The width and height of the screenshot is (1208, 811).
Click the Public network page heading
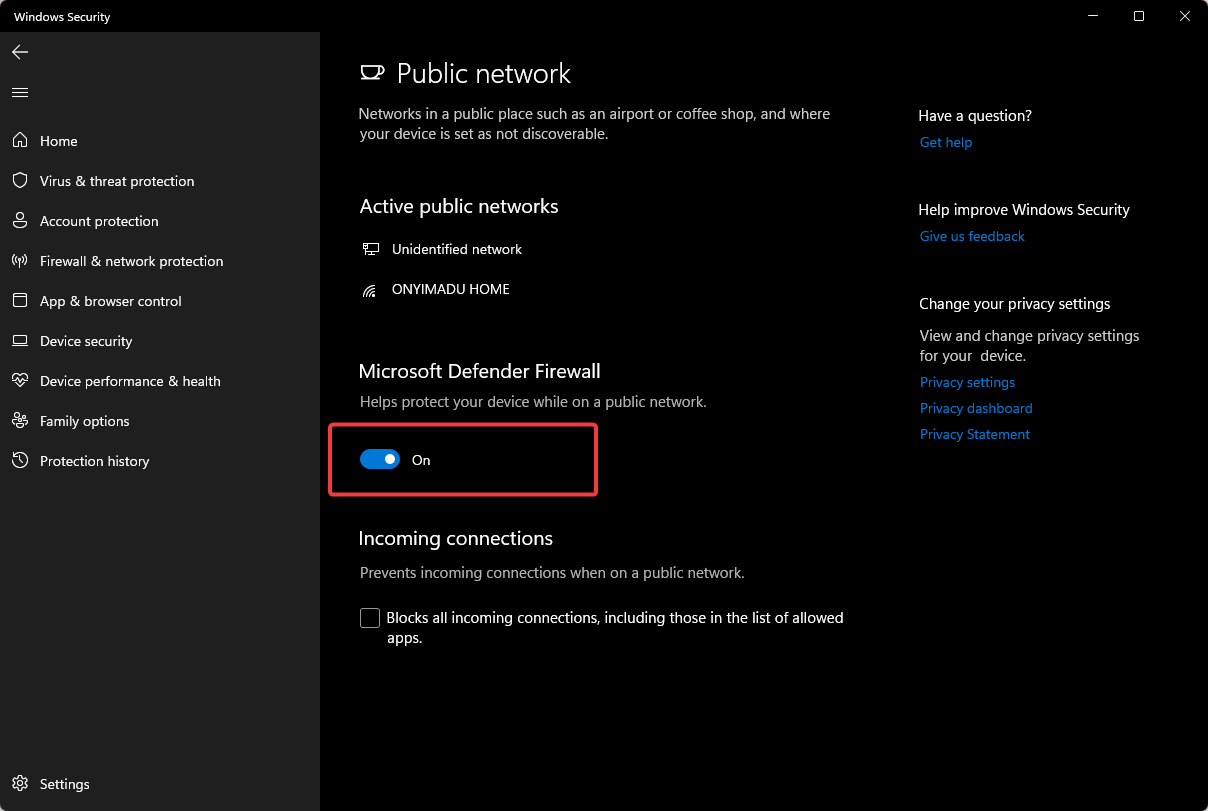484,73
